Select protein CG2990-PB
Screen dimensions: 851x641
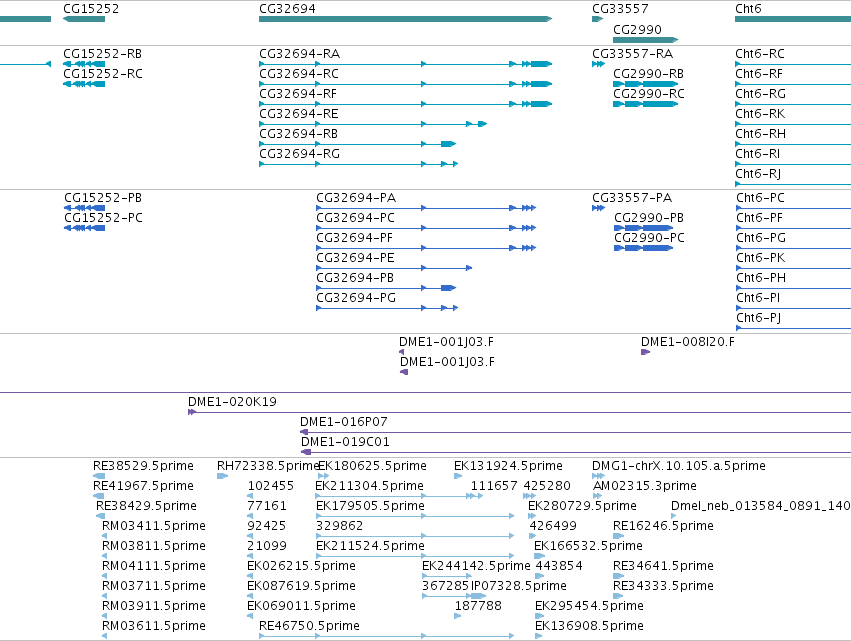pyautogui.click(x=649, y=218)
